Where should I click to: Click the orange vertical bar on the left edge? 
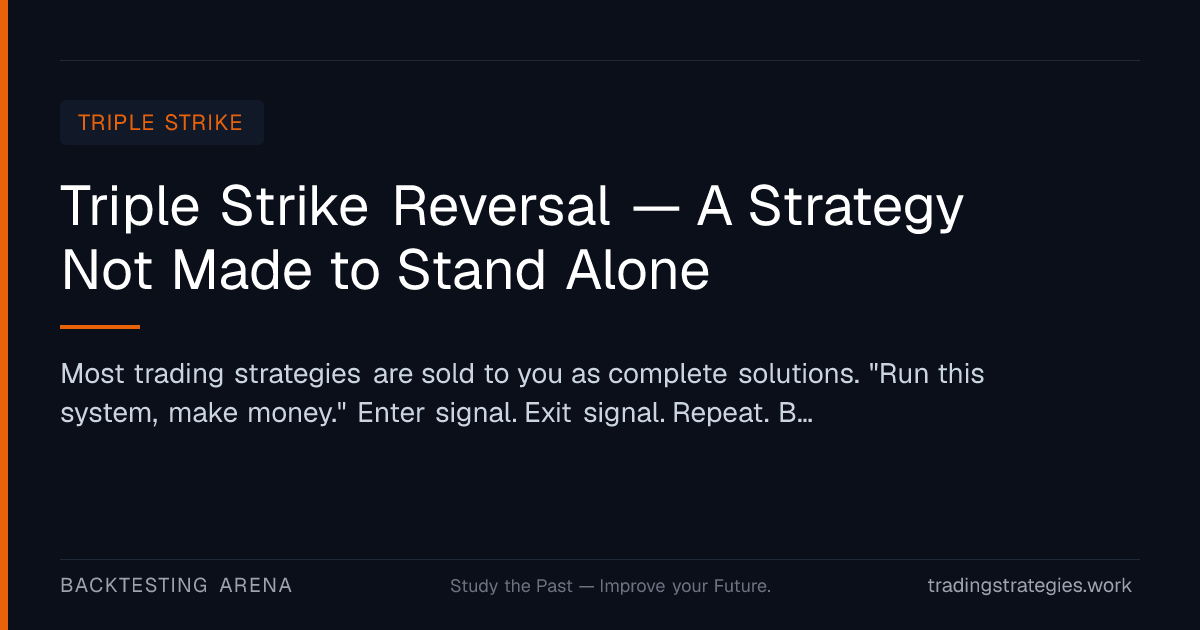[x=4, y=315]
